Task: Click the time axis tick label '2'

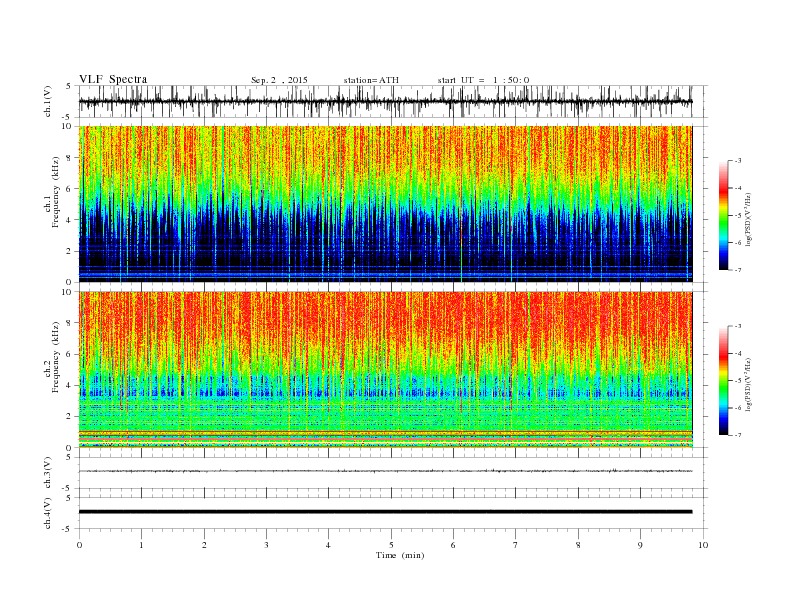Action: [x=204, y=545]
